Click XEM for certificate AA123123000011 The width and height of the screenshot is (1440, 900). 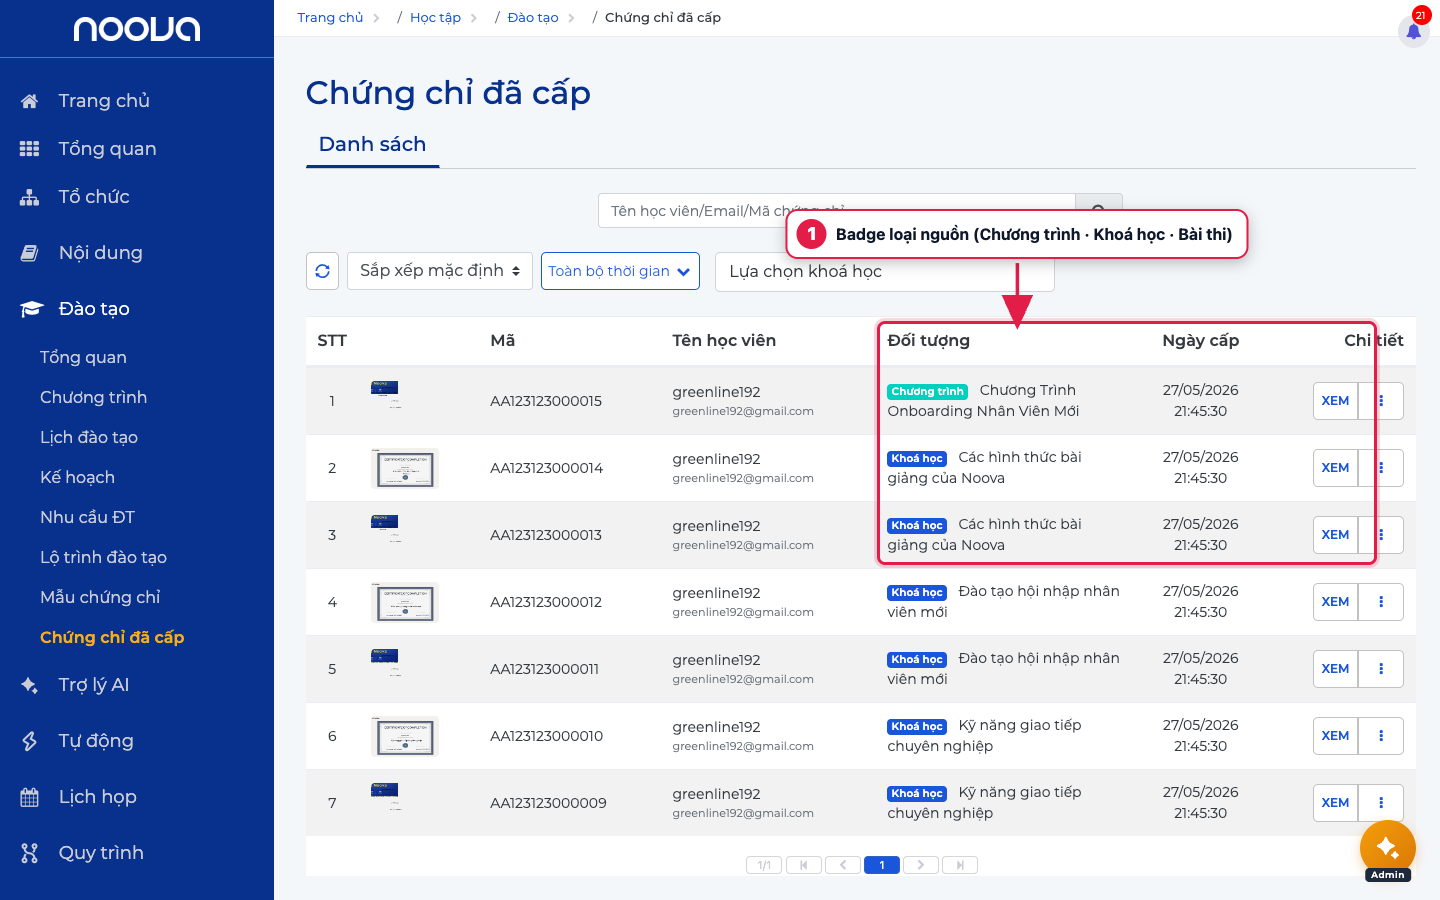pyautogui.click(x=1335, y=669)
